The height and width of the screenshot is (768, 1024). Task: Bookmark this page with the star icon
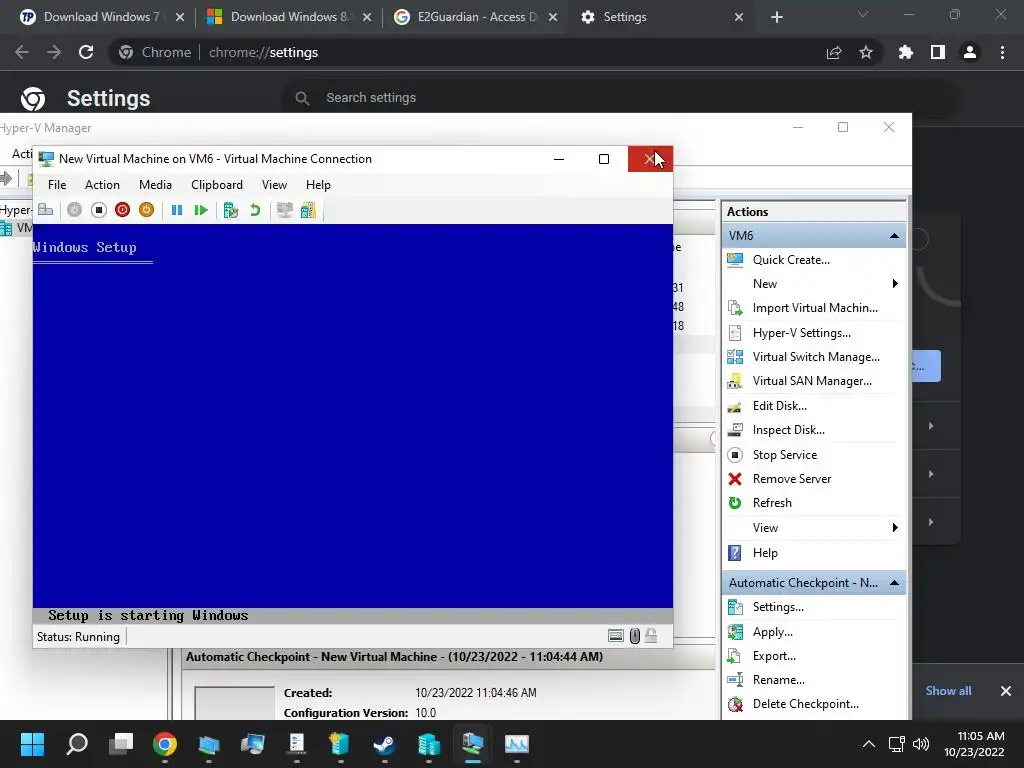[866, 52]
